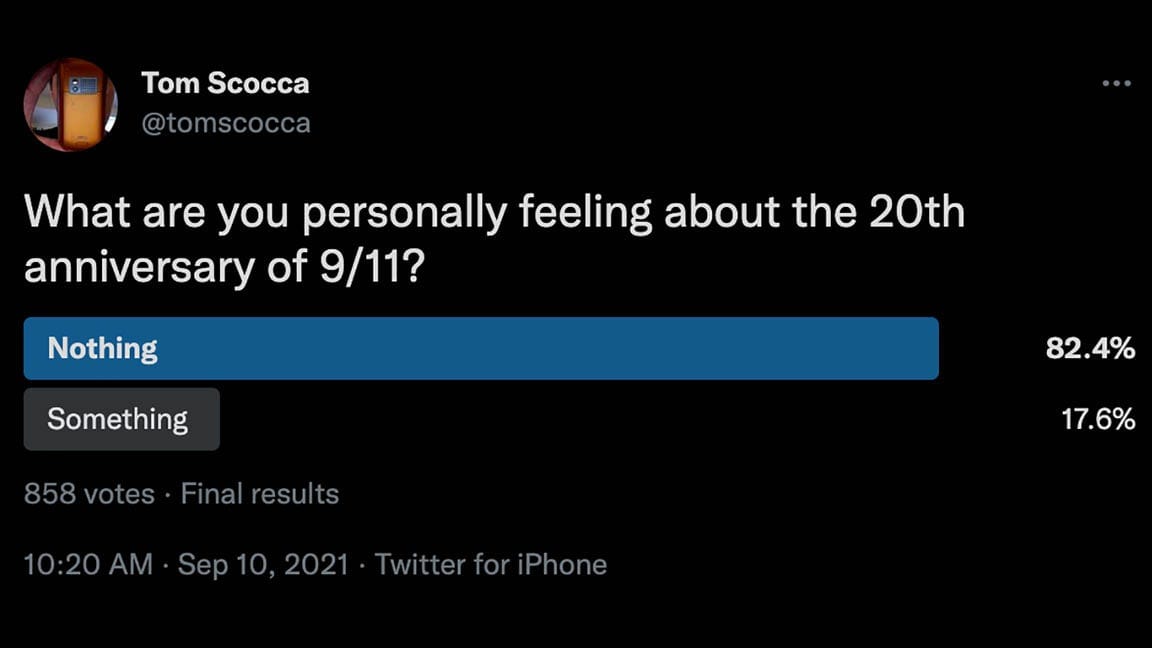Click the 82.4% result figure
The height and width of the screenshot is (648, 1152).
point(1090,348)
